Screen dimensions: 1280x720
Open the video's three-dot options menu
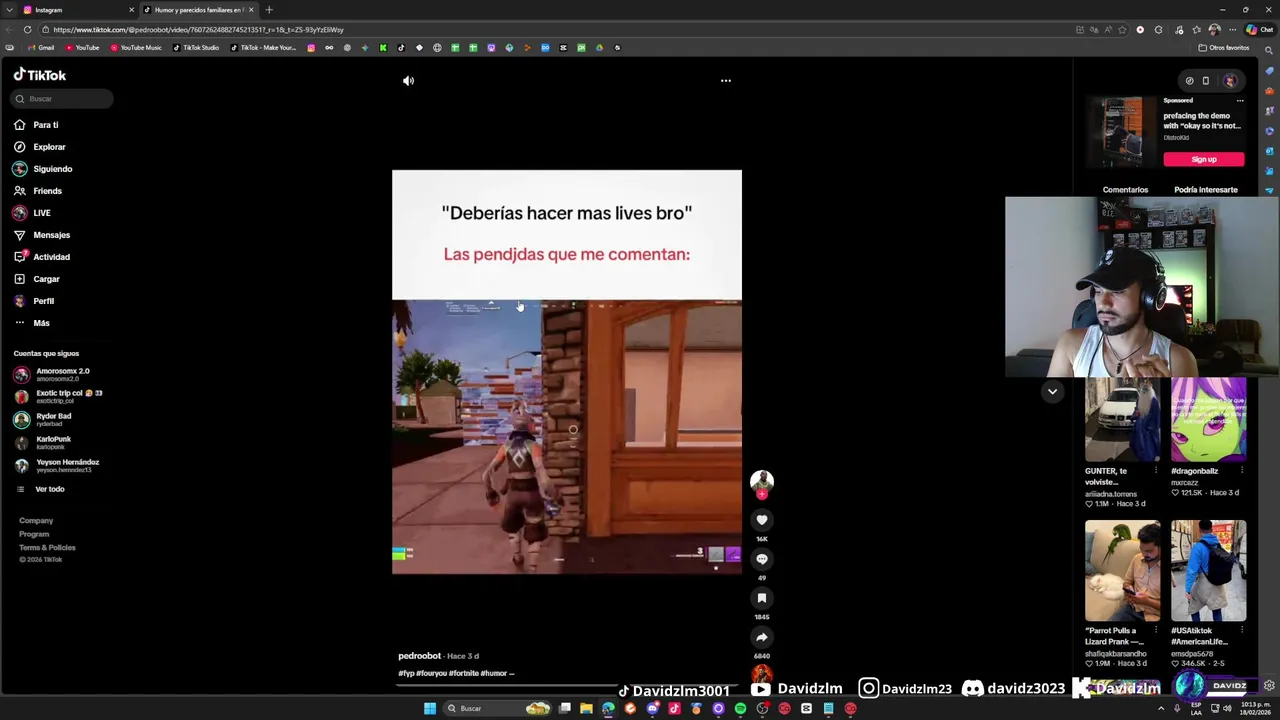pos(726,81)
